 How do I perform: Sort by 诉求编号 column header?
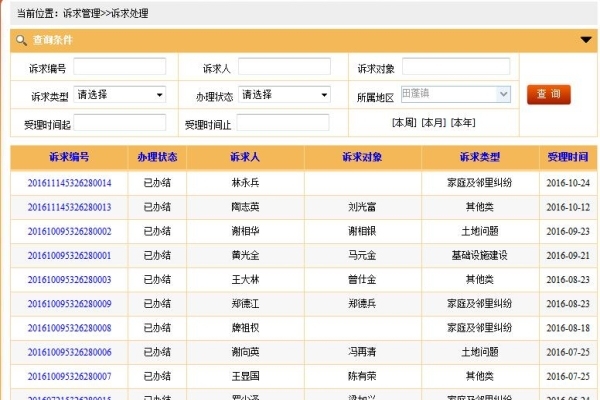[69, 158]
